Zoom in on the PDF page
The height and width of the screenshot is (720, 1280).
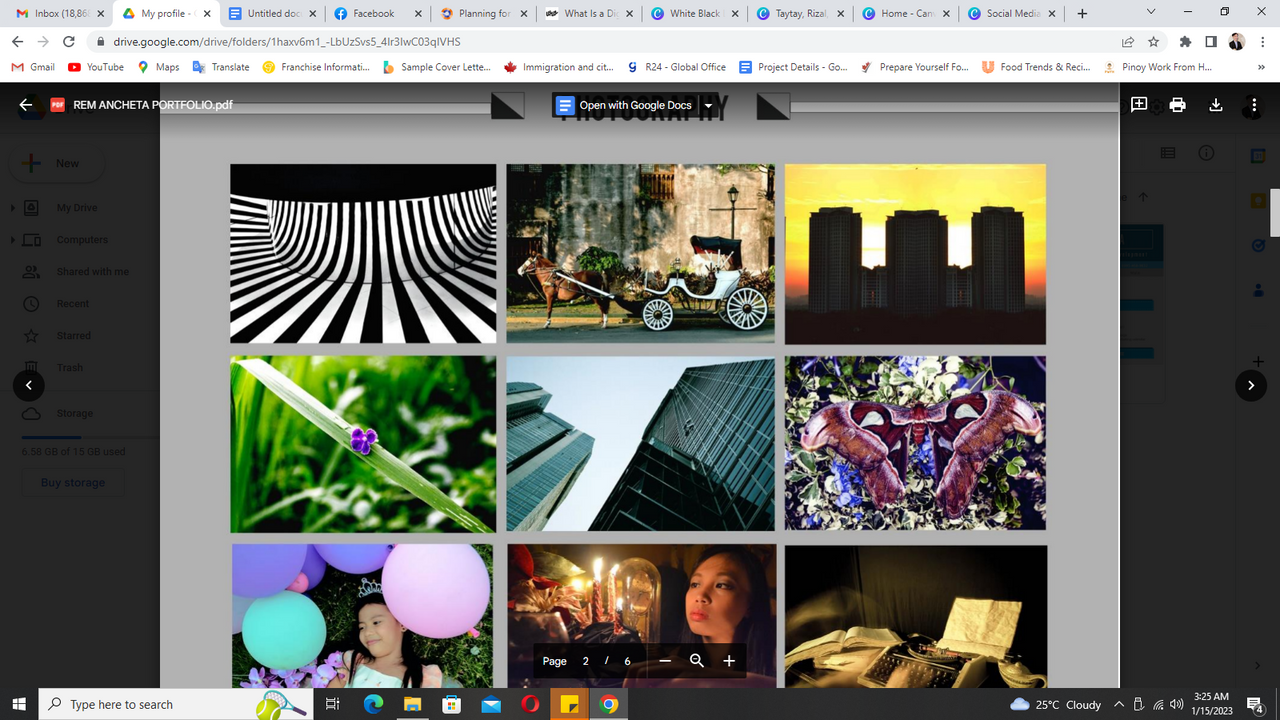pyautogui.click(x=729, y=661)
